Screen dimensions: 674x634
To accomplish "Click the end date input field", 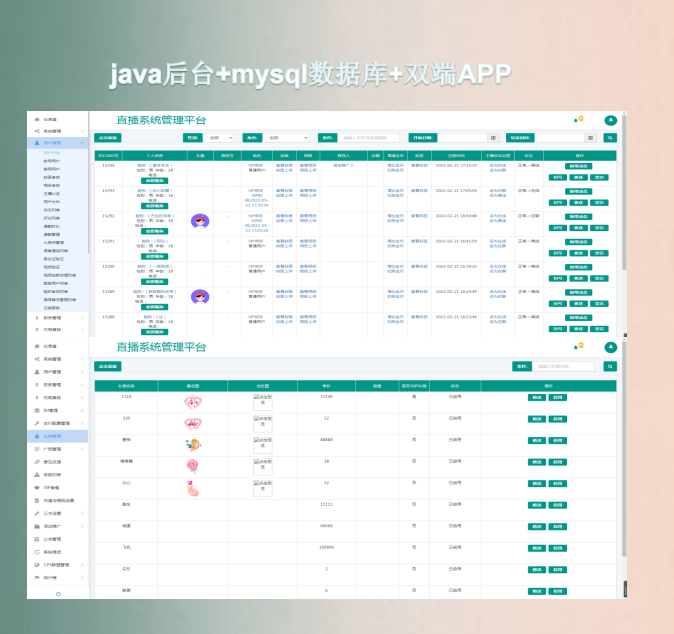I will pos(560,138).
